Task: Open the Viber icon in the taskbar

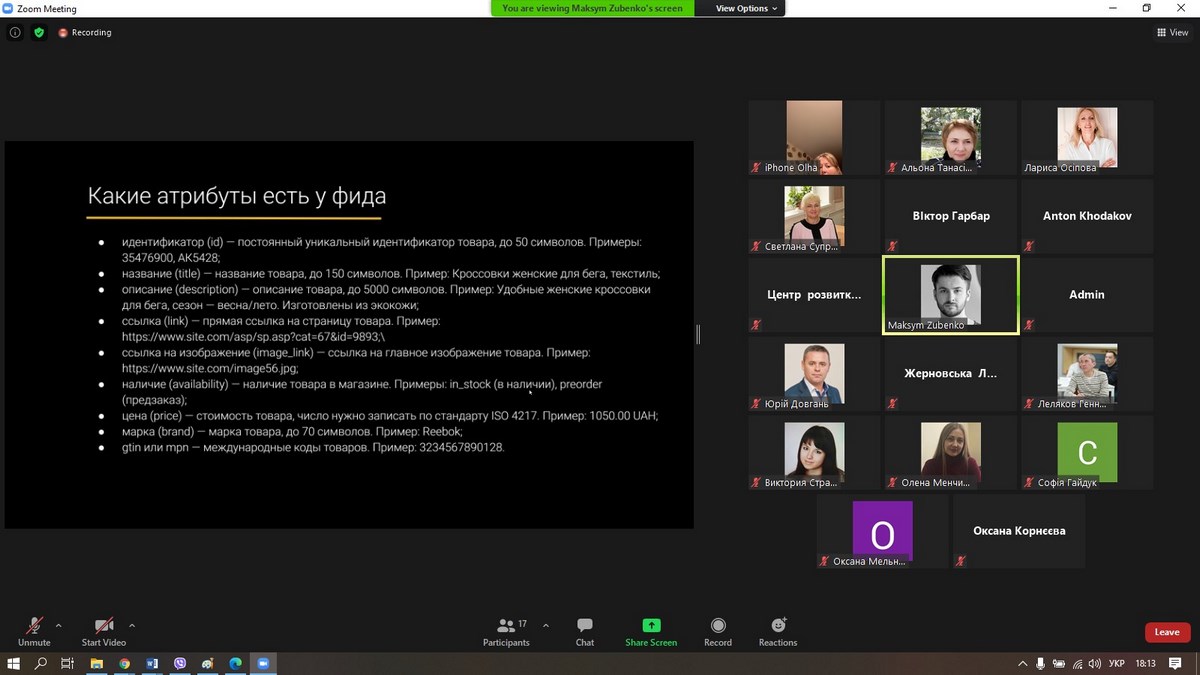Action: [x=180, y=663]
